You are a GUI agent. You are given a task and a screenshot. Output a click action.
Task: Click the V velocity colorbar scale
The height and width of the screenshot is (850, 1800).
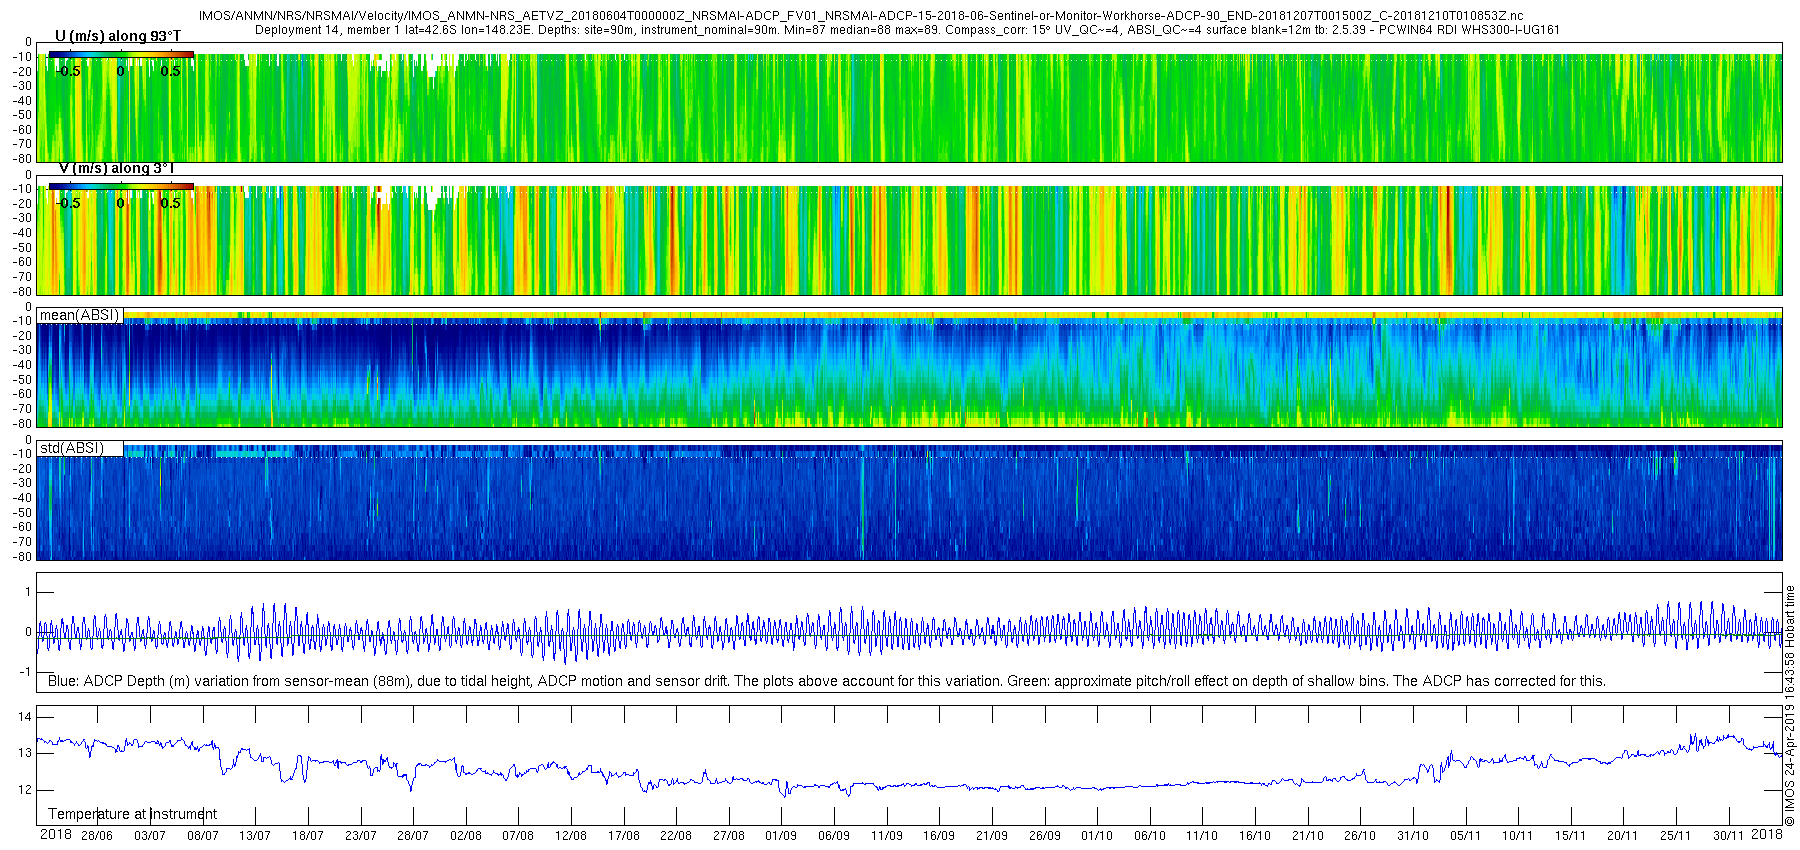121,186
